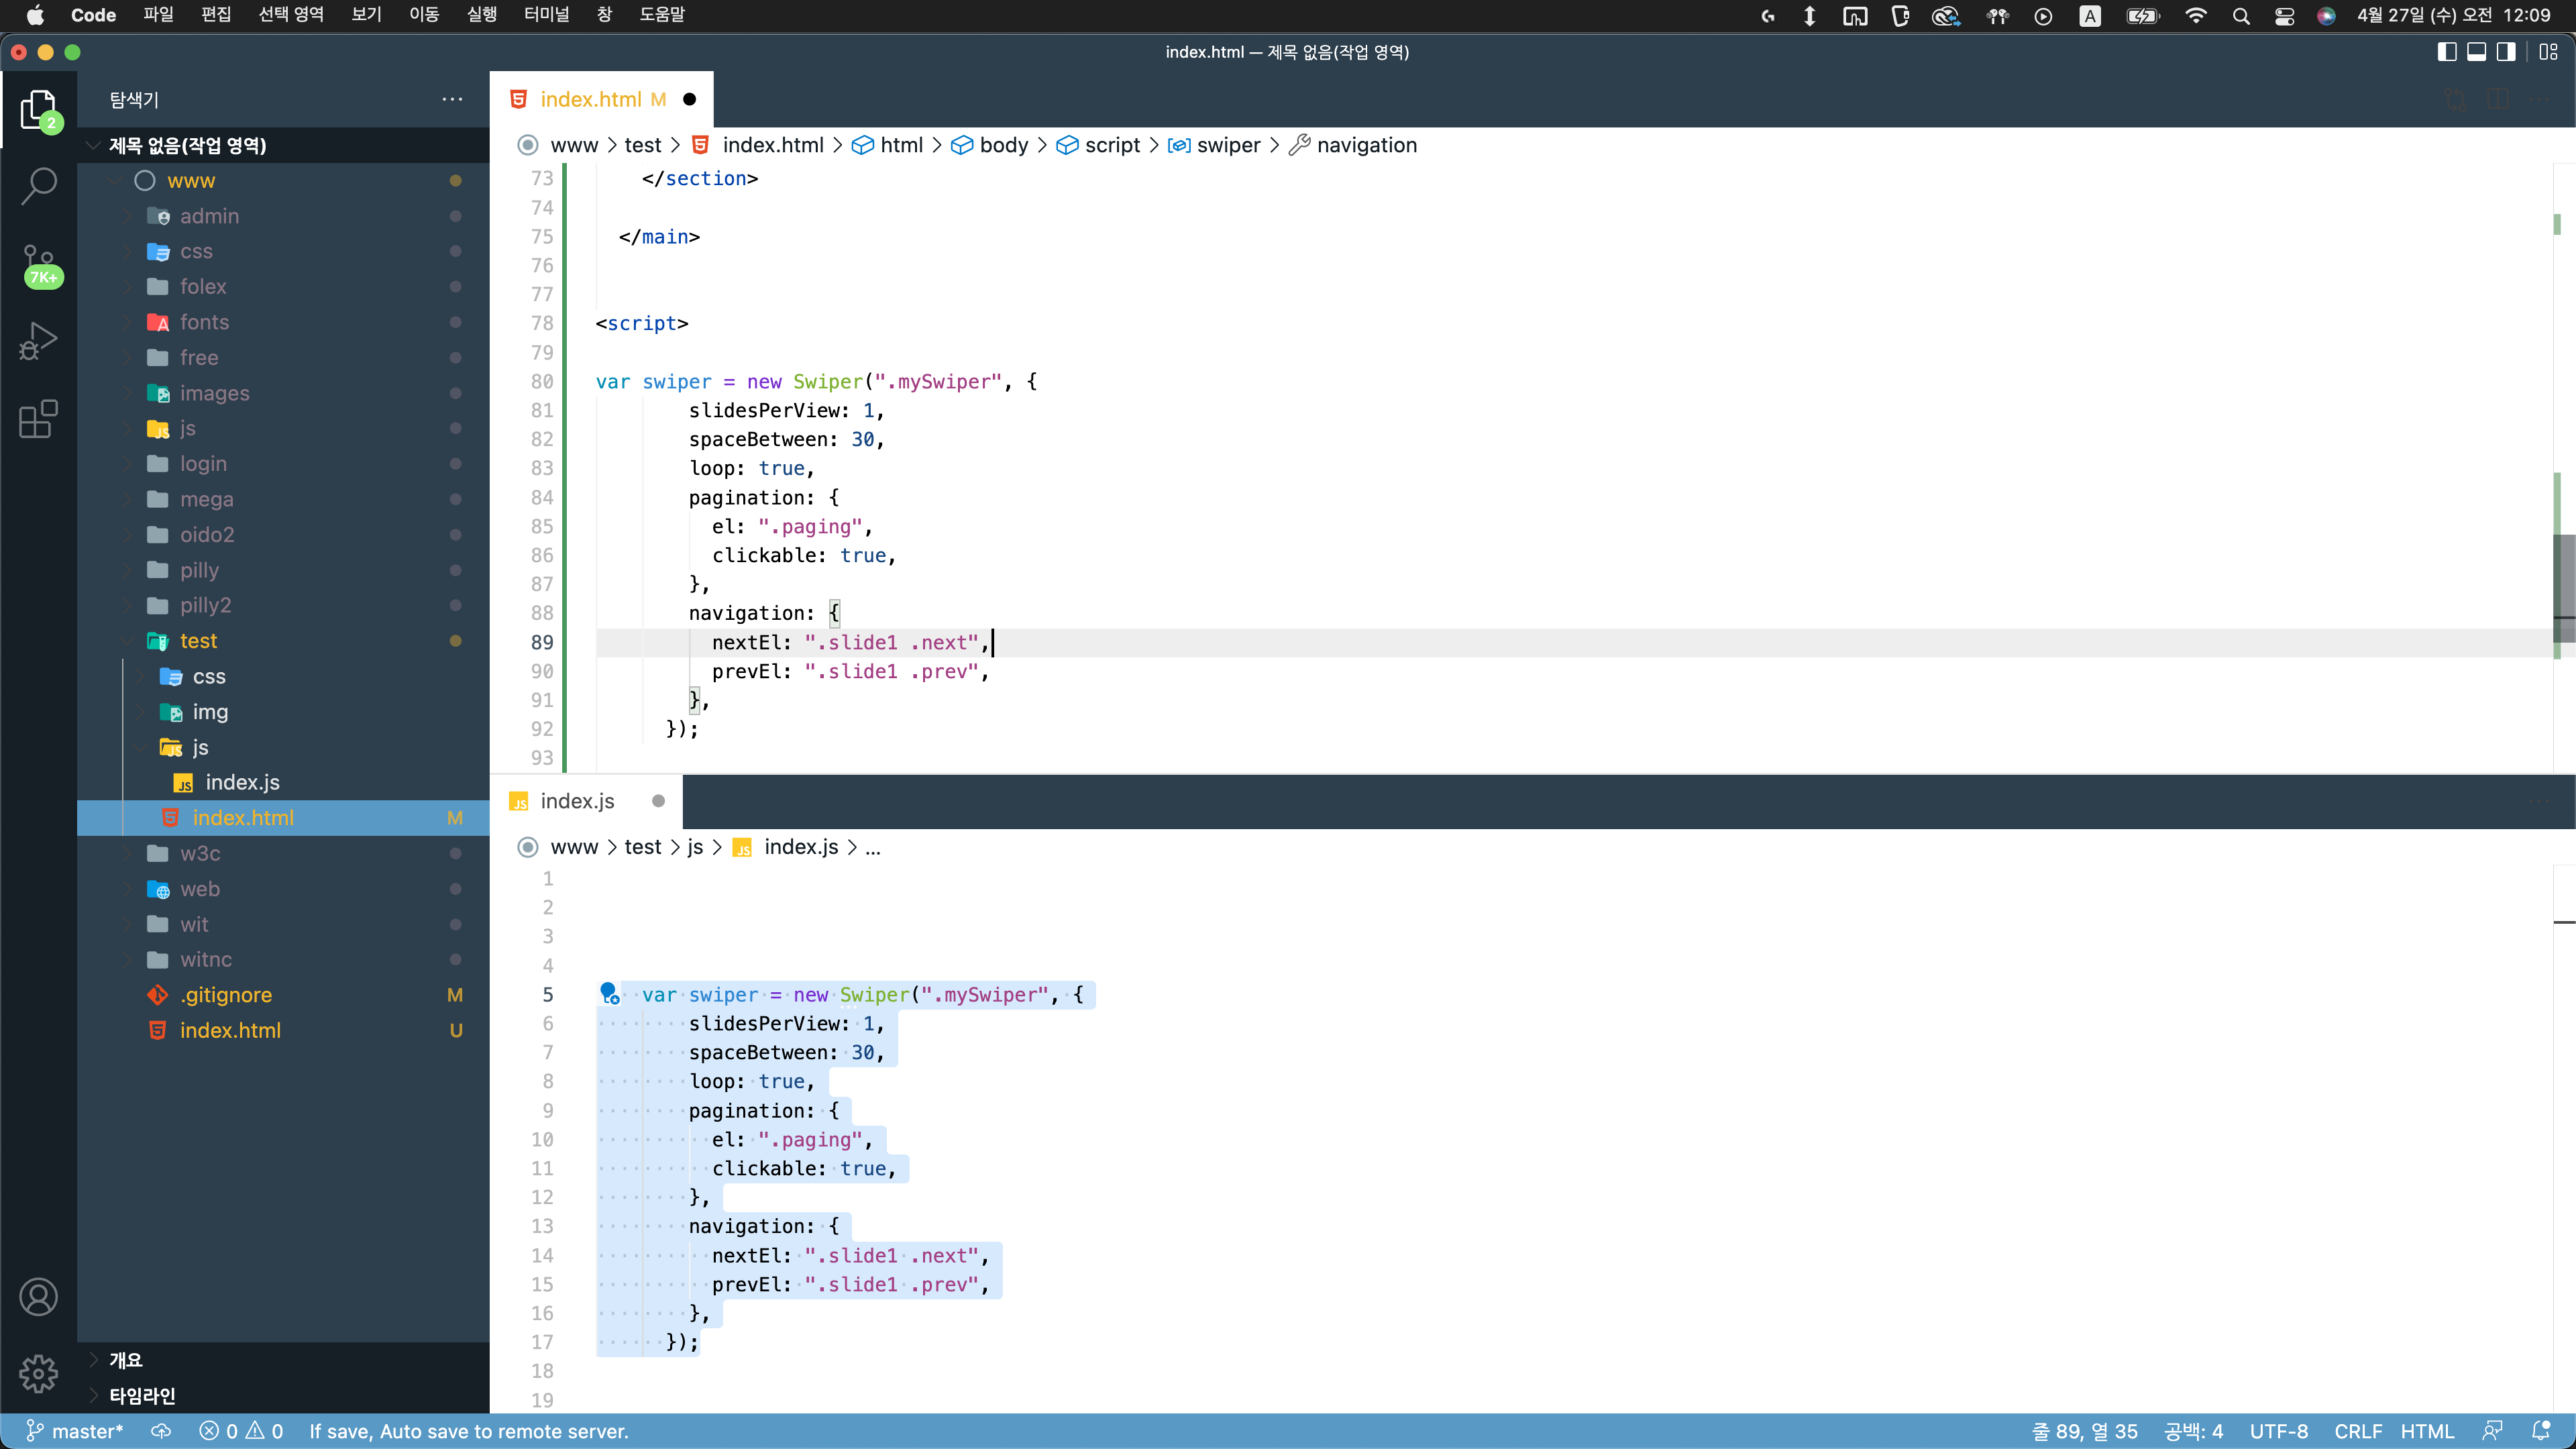This screenshot has height=1449, width=2576.
Task: Toggle the bottom panel layout icon
Action: [2476, 52]
